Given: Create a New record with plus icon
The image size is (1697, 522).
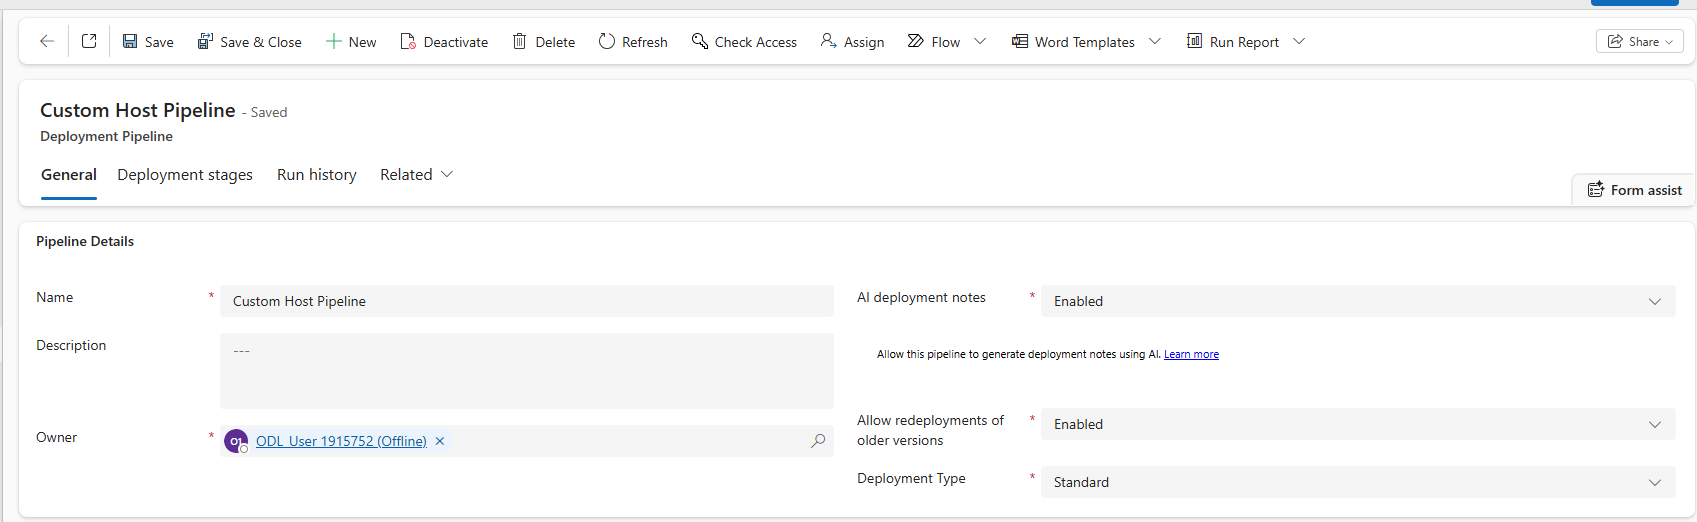Looking at the screenshot, I should [x=351, y=41].
